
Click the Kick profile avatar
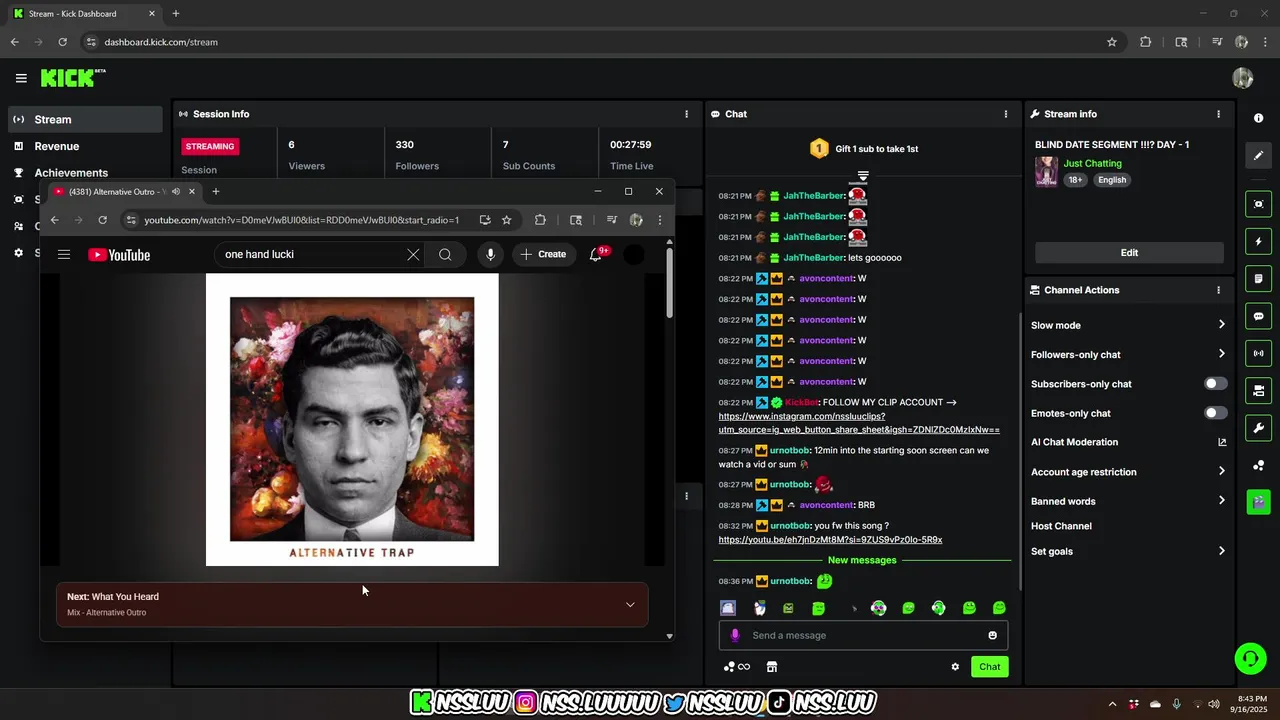pyautogui.click(x=1243, y=78)
